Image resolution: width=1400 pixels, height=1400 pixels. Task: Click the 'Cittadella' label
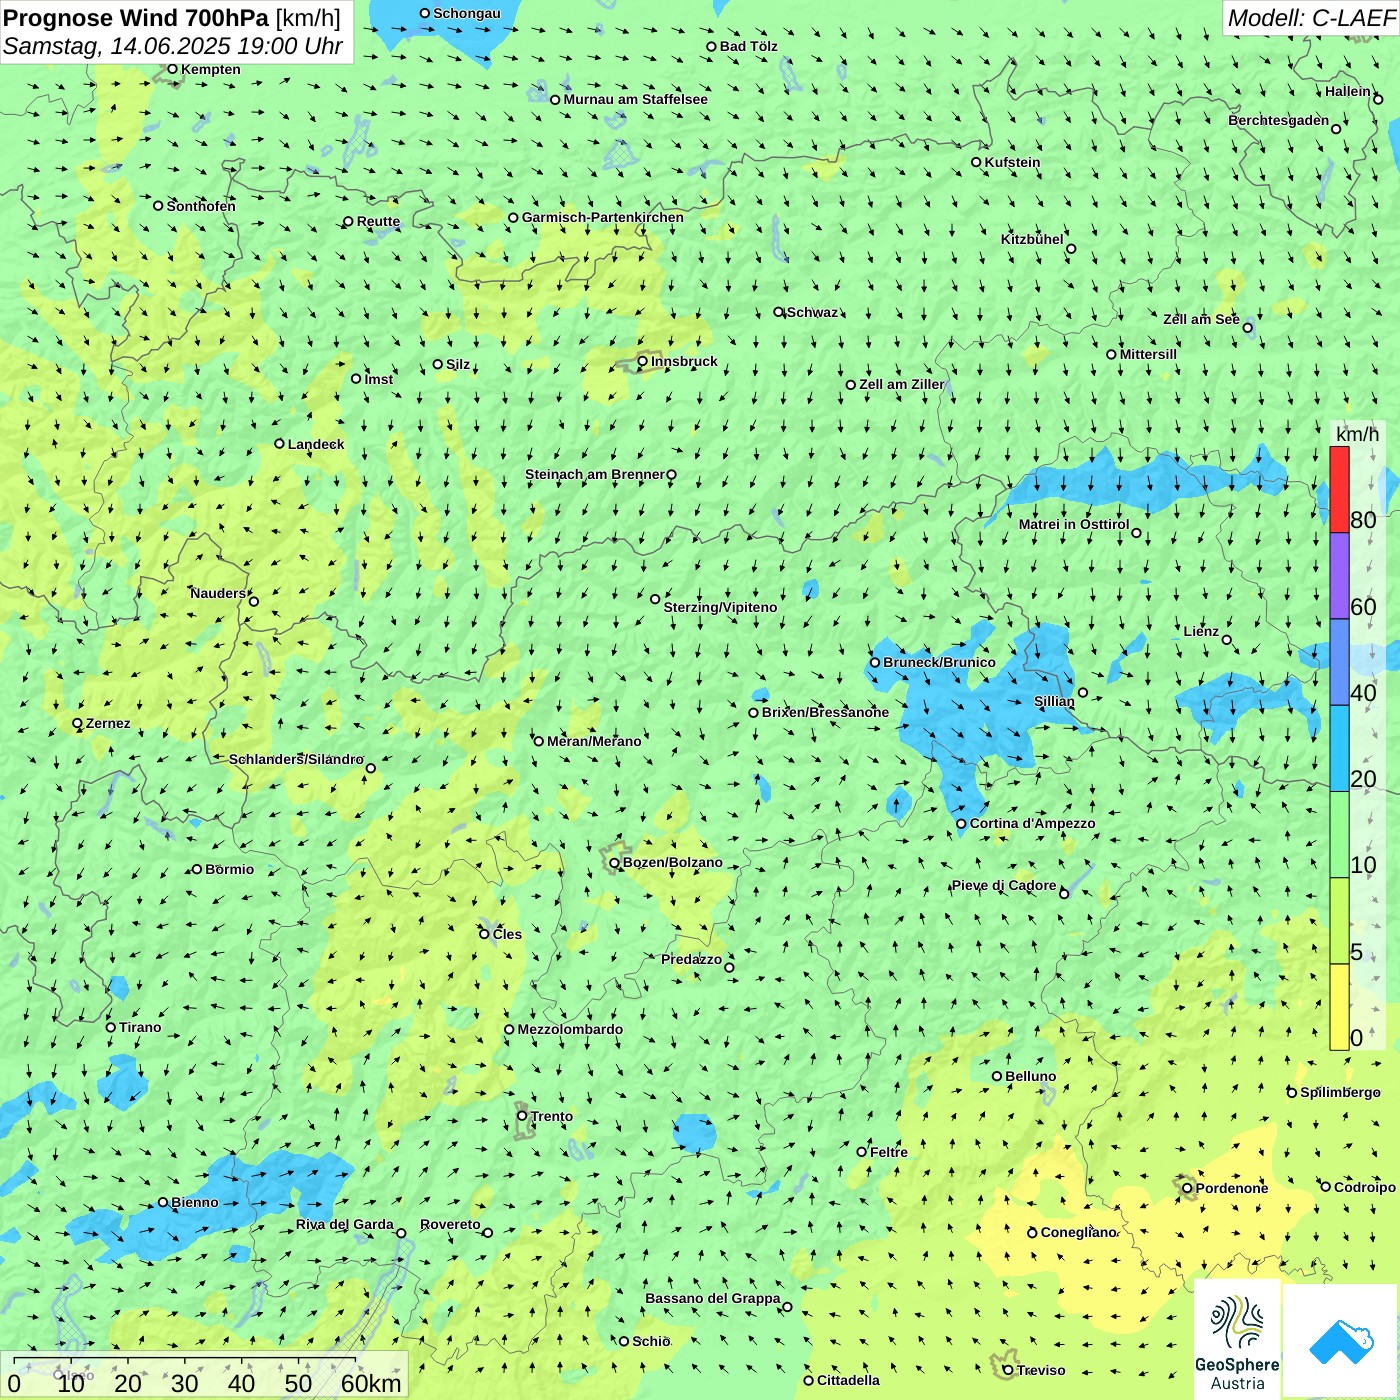848,1380
